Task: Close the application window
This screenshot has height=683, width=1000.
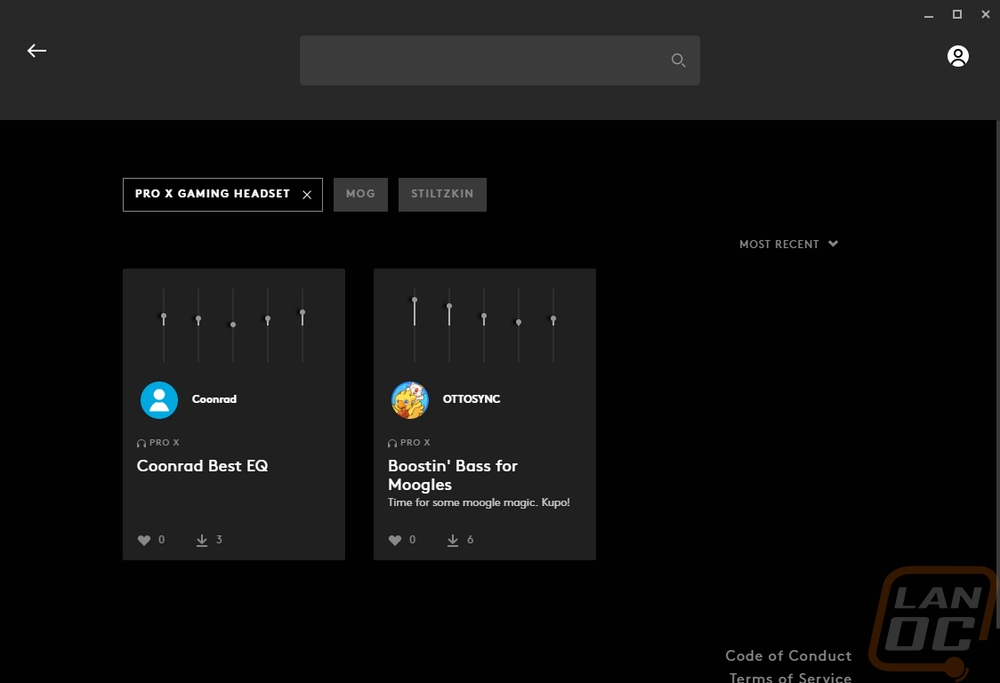Action: (x=985, y=14)
